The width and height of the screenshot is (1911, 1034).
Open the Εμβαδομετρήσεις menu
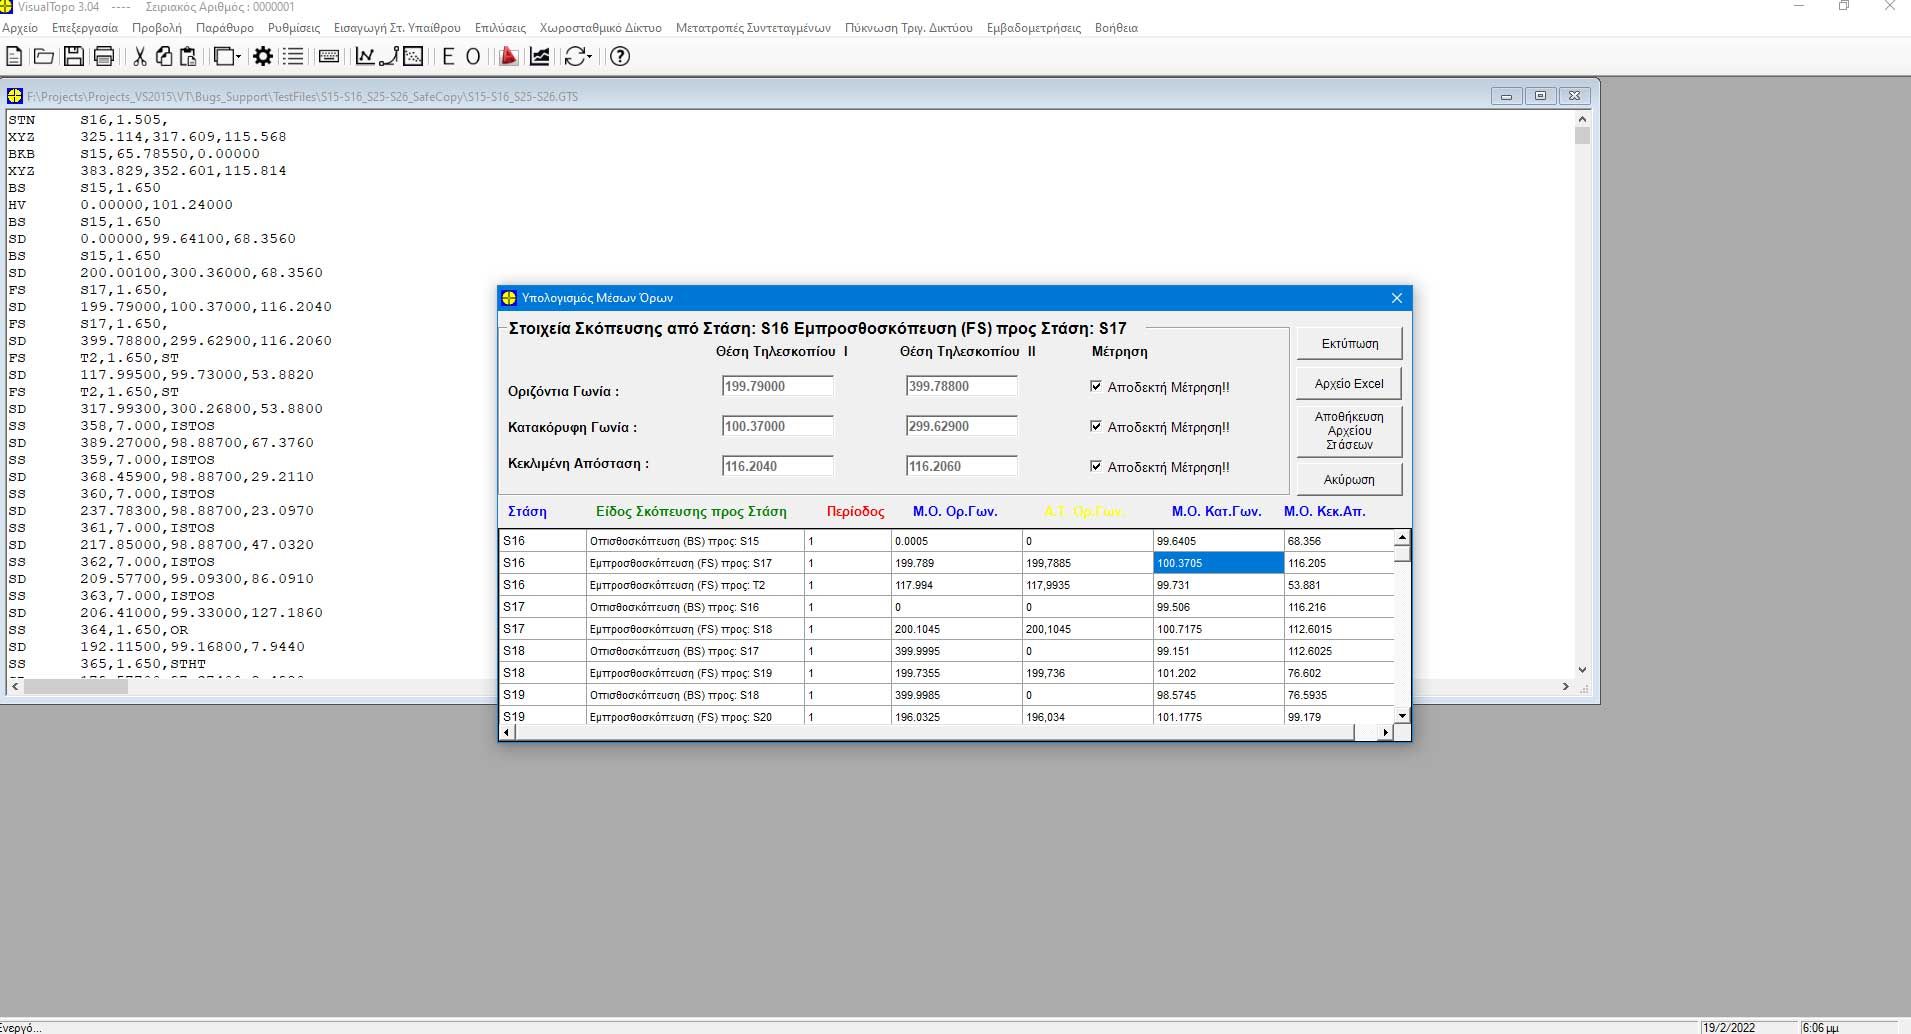click(x=1033, y=28)
